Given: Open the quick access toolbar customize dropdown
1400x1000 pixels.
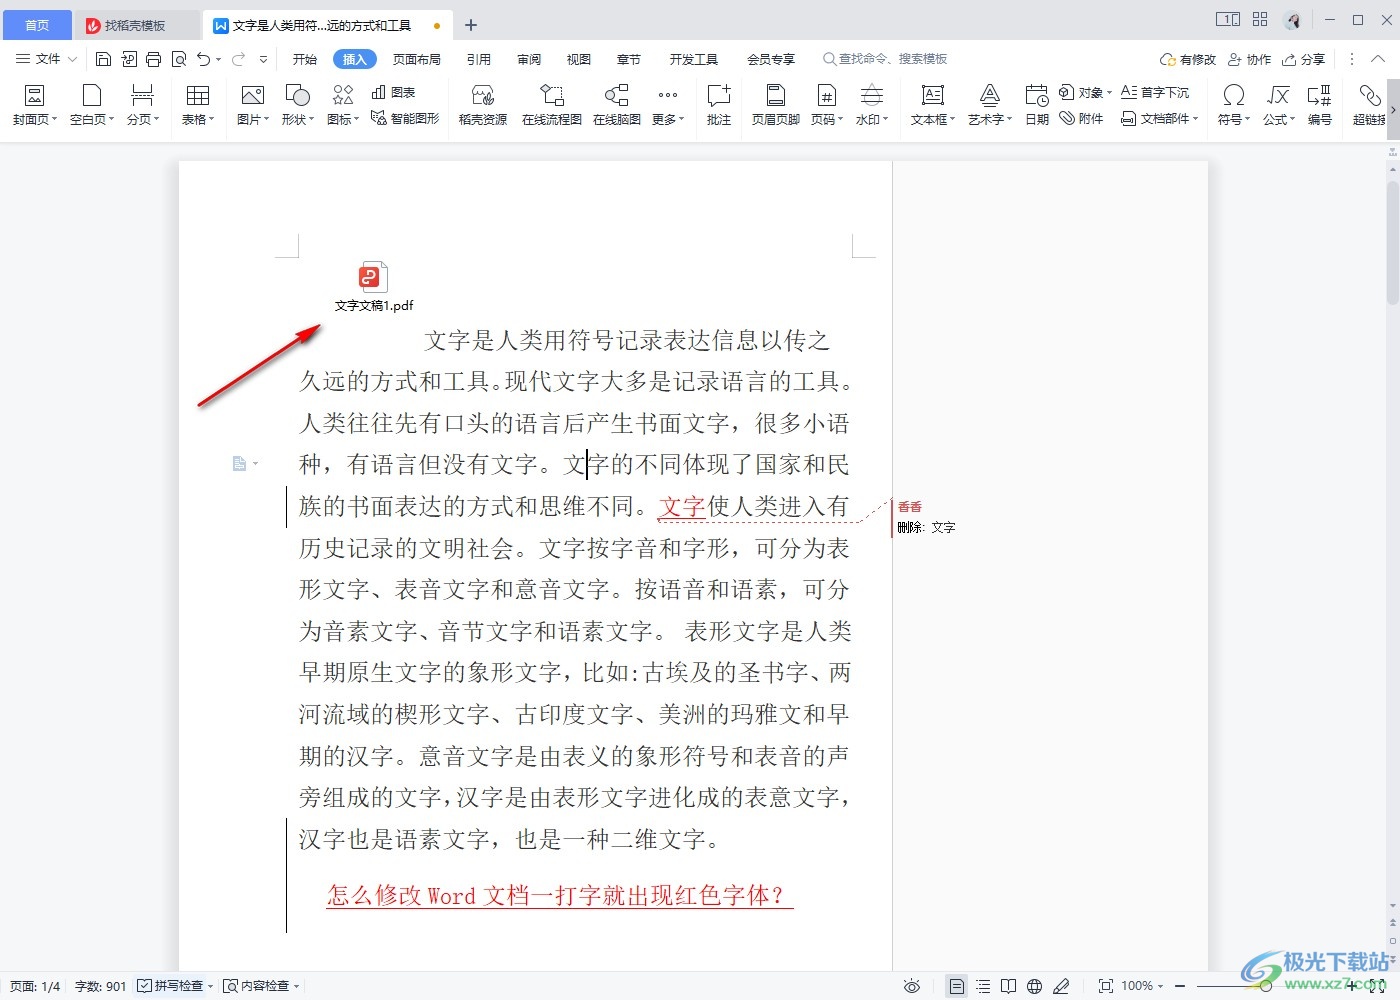Looking at the screenshot, I should tap(264, 59).
